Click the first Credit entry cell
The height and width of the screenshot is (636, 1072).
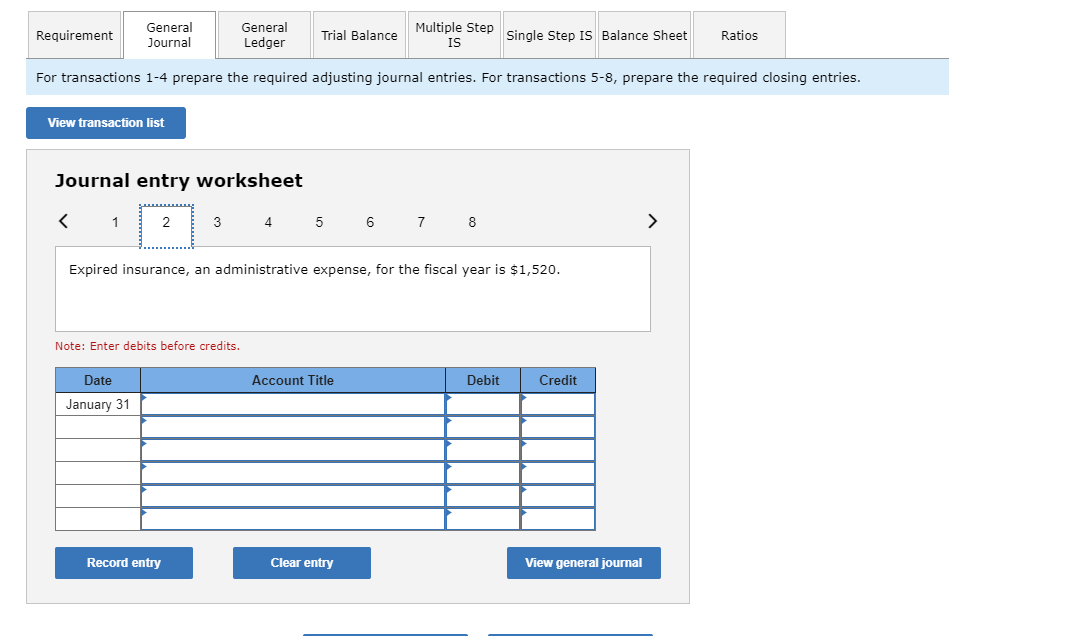[558, 404]
